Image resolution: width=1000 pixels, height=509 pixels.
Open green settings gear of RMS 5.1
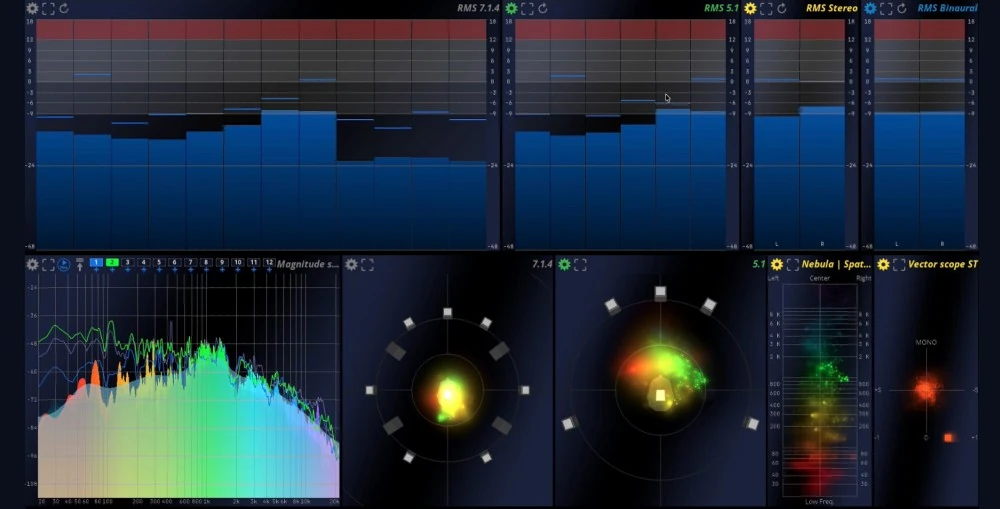pos(511,8)
